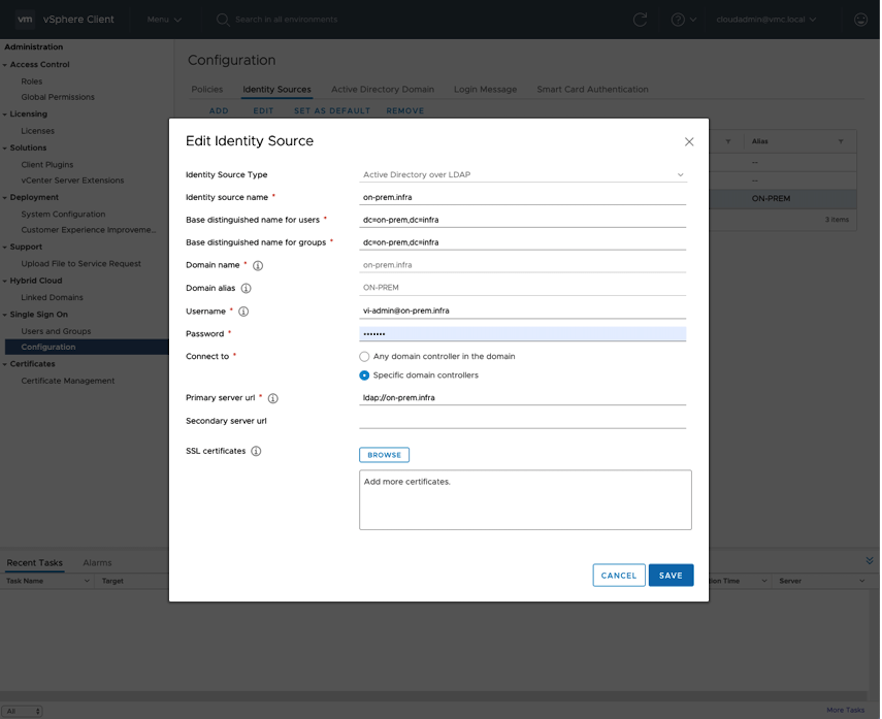The image size is (882, 719).
Task: Click the Add more certificates text area
Action: click(525, 500)
